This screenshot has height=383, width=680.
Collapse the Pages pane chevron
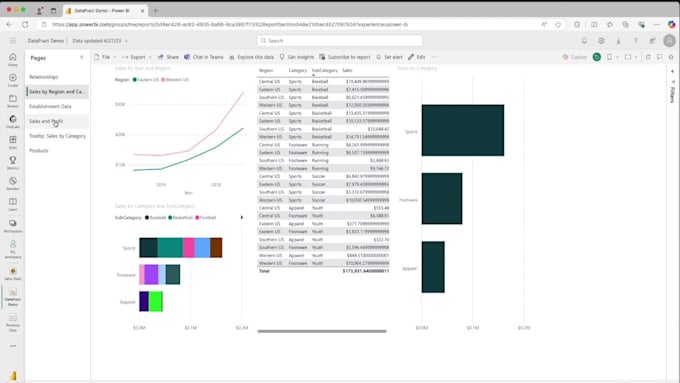pyautogui.click(x=82, y=57)
